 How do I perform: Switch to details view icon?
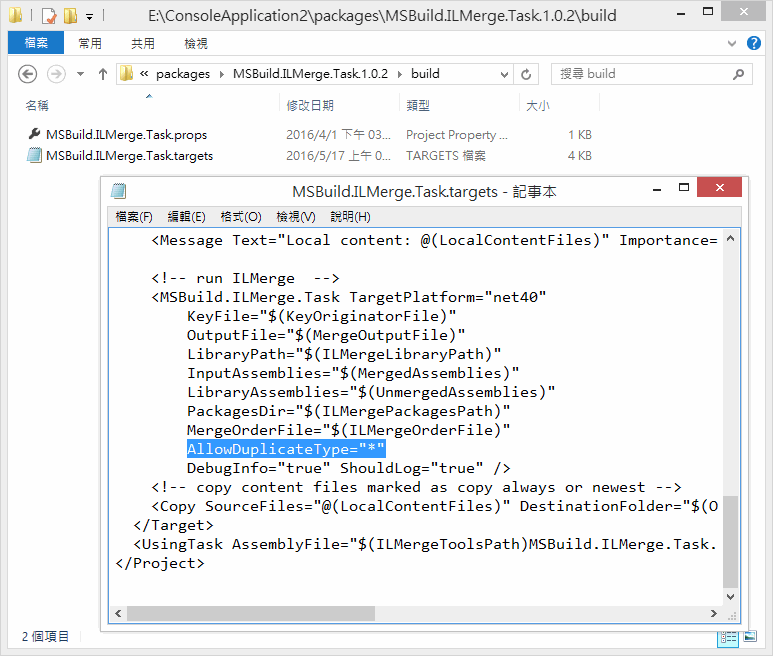click(x=728, y=638)
